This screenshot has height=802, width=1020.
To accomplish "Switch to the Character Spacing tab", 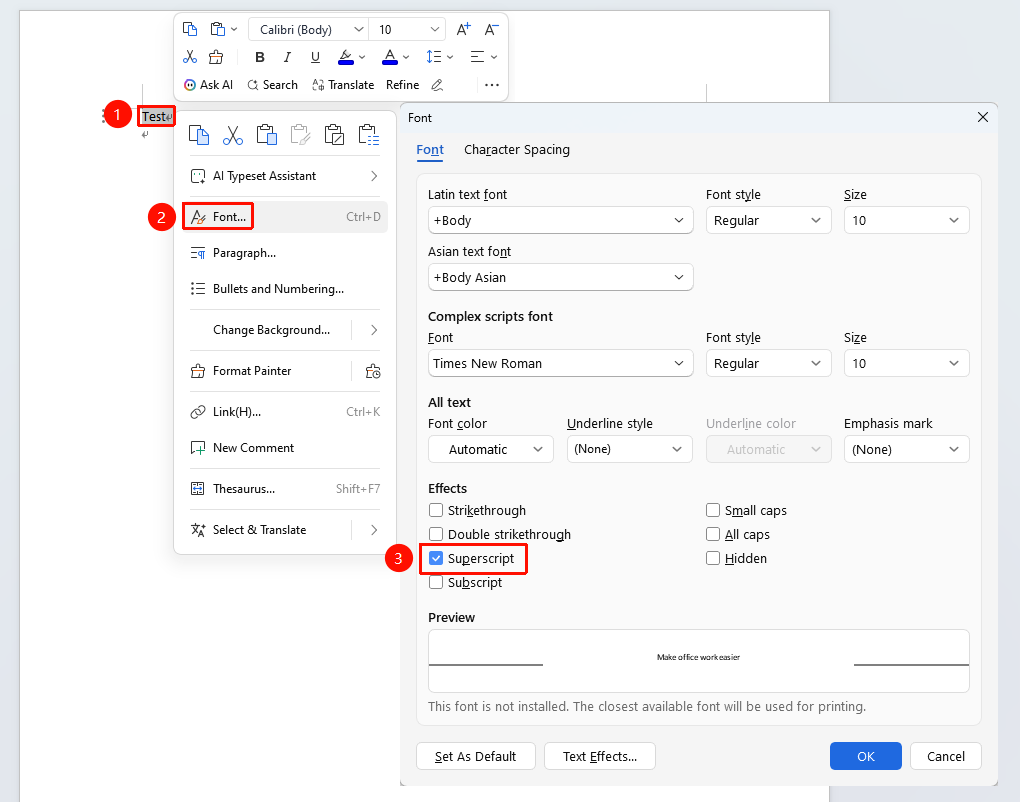I will (517, 150).
